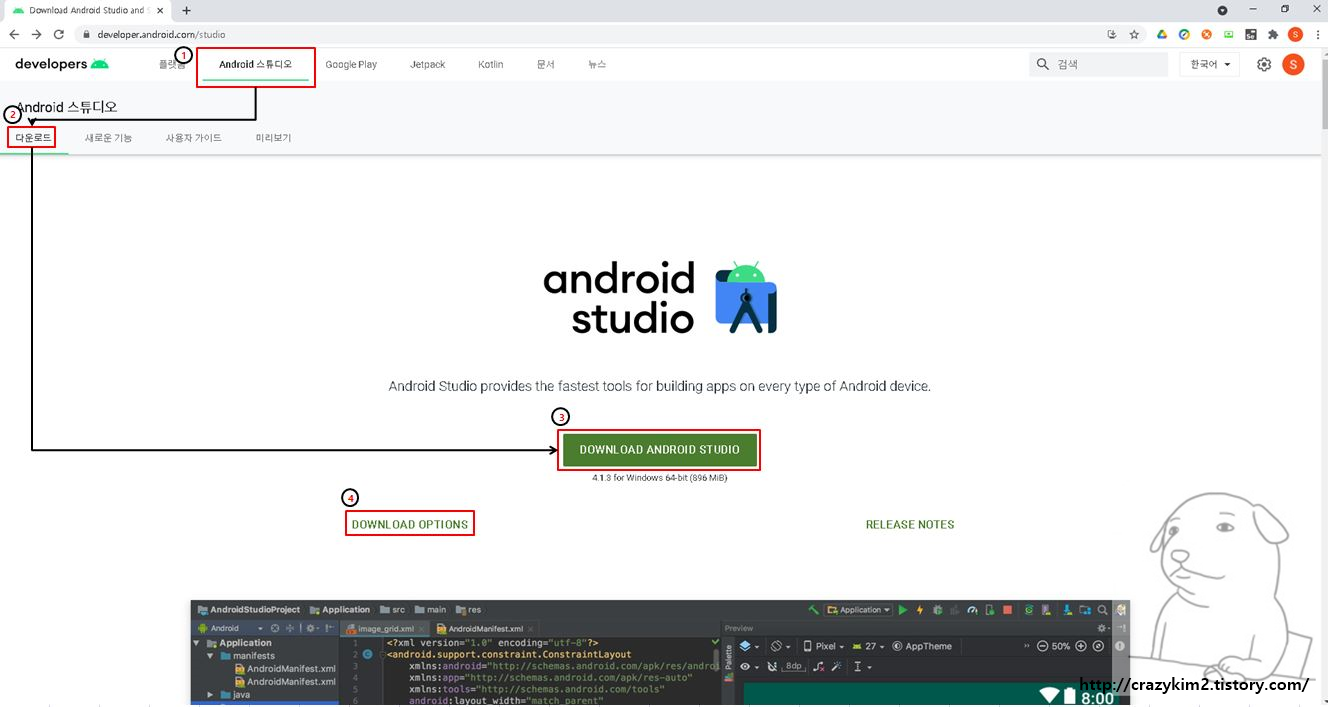1328x707 pixels.
Task: Click the install page icon in address bar
Action: [1112, 34]
